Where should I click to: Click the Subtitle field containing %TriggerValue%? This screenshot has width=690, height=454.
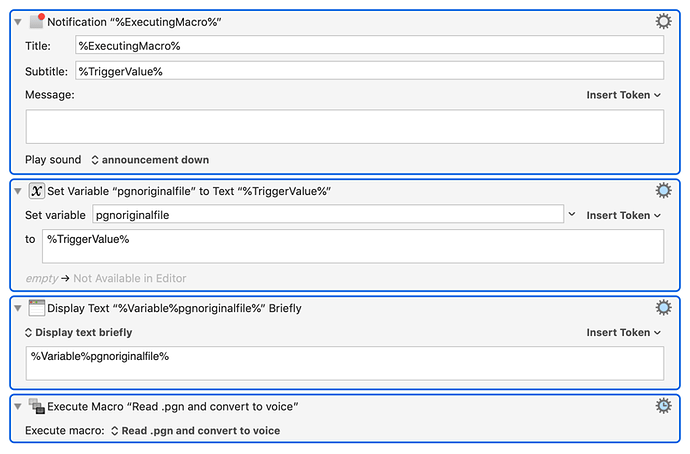[369, 71]
